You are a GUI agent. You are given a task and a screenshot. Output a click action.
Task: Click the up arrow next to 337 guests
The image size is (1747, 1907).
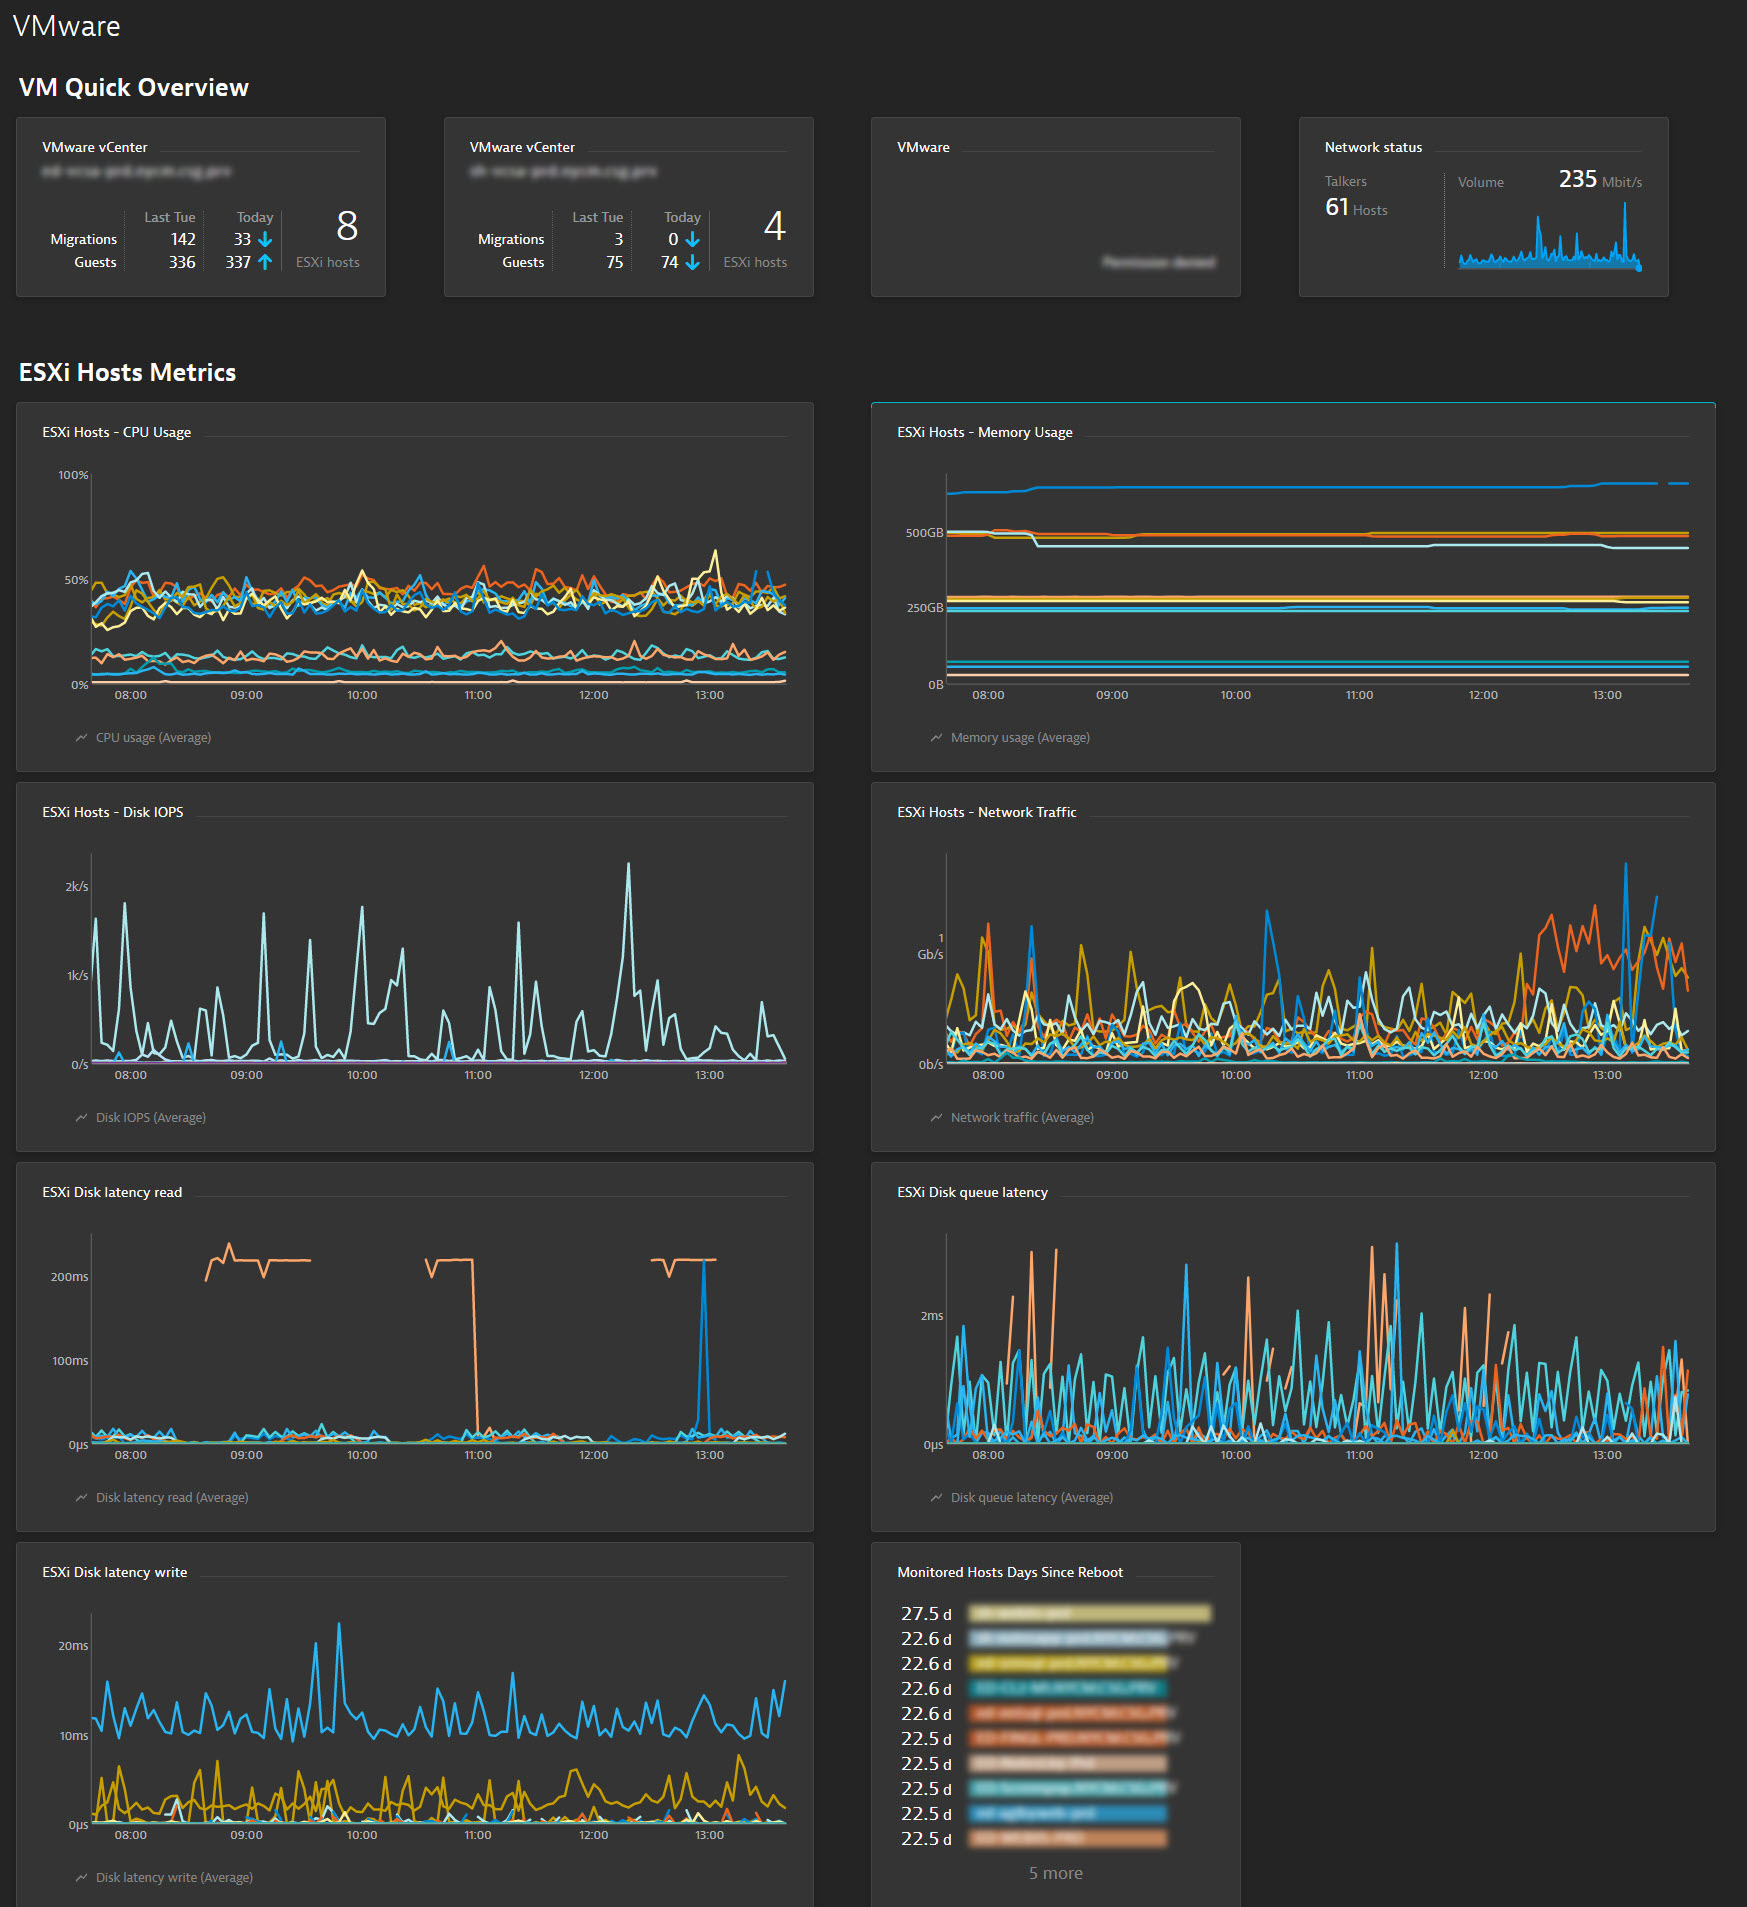click(265, 262)
